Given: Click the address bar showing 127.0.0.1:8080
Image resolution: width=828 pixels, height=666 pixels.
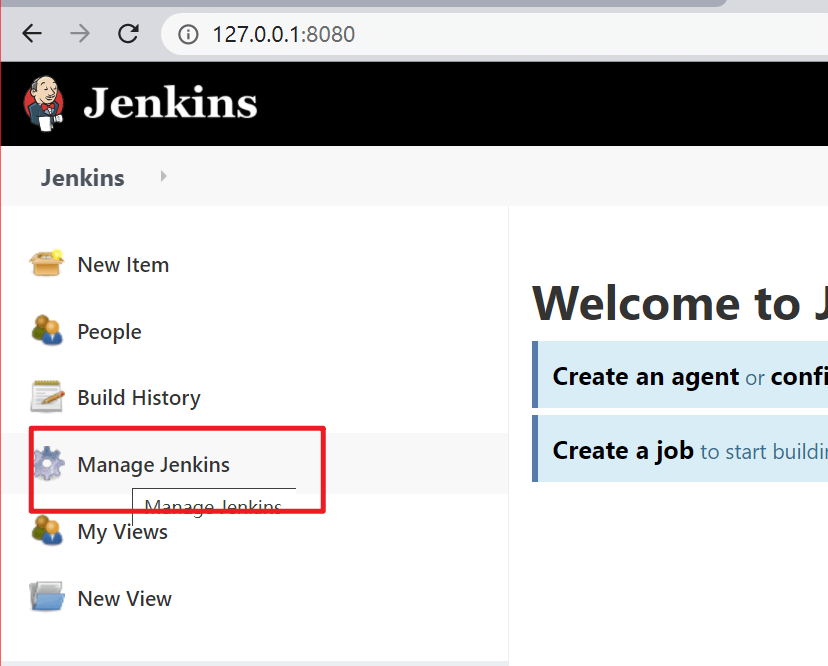Looking at the screenshot, I should 496,35.
